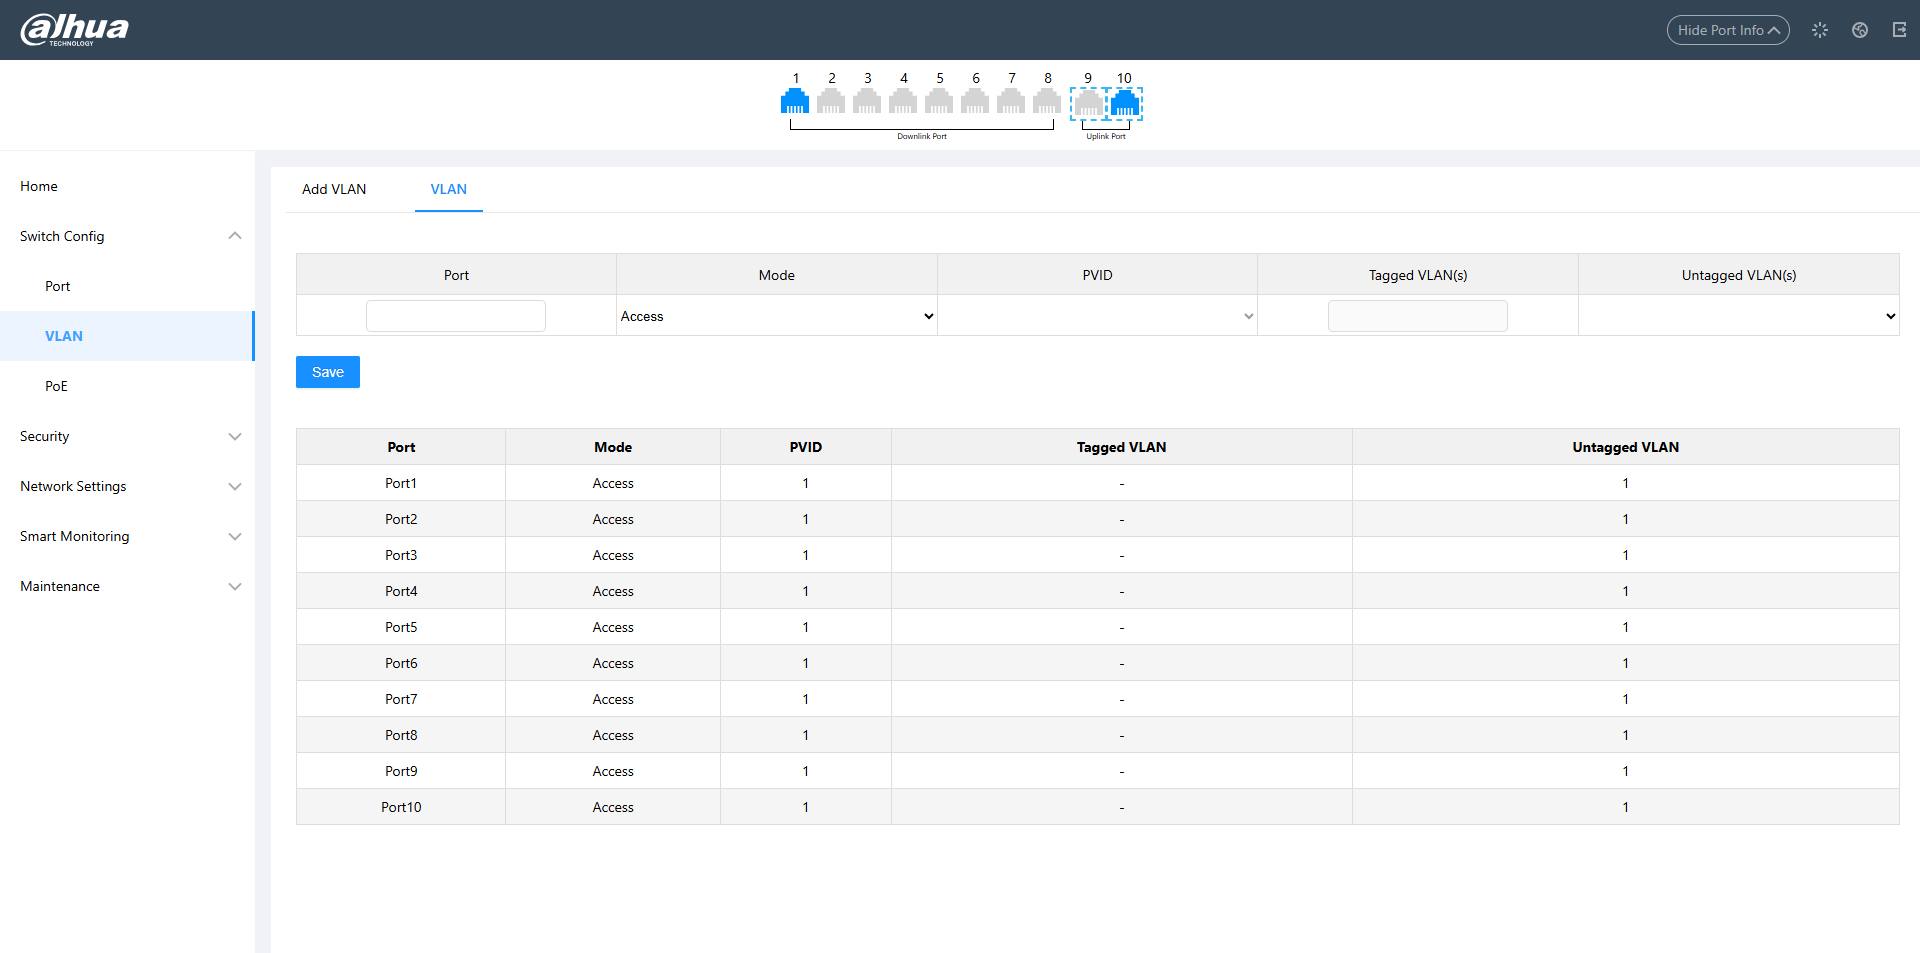1920x953 pixels.
Task: Open the Mode dropdown showing Access
Action: pyautogui.click(x=776, y=316)
